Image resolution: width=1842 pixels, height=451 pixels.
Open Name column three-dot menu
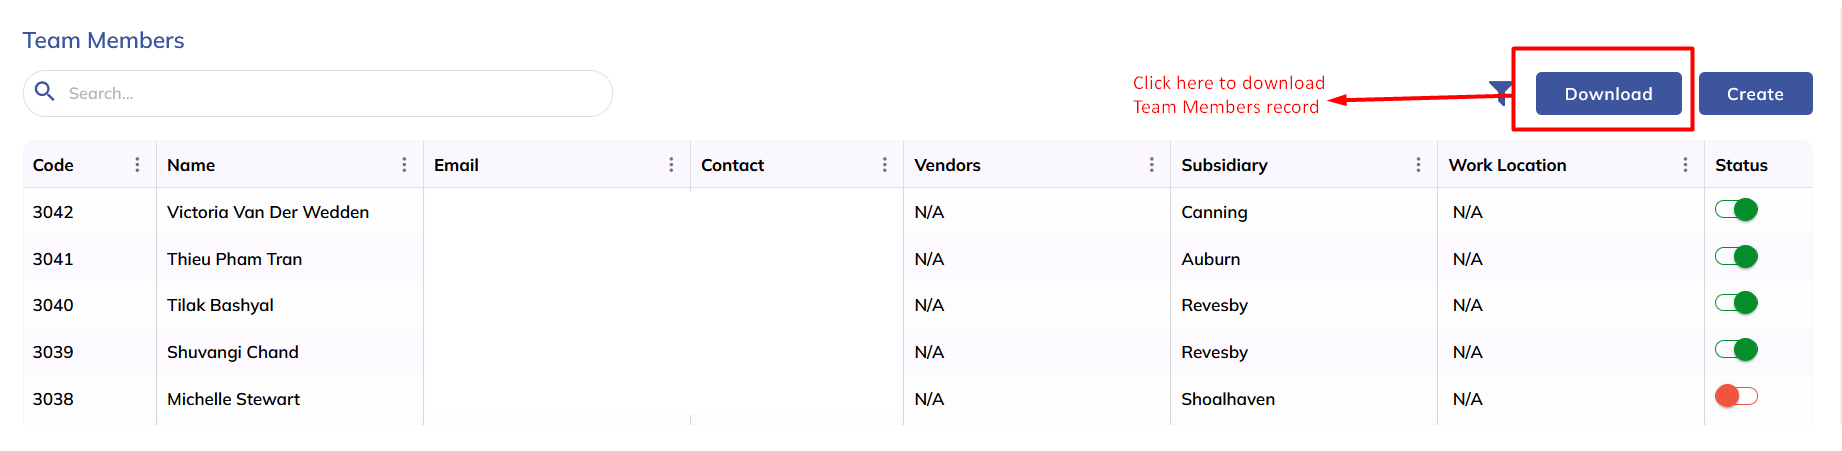[404, 165]
